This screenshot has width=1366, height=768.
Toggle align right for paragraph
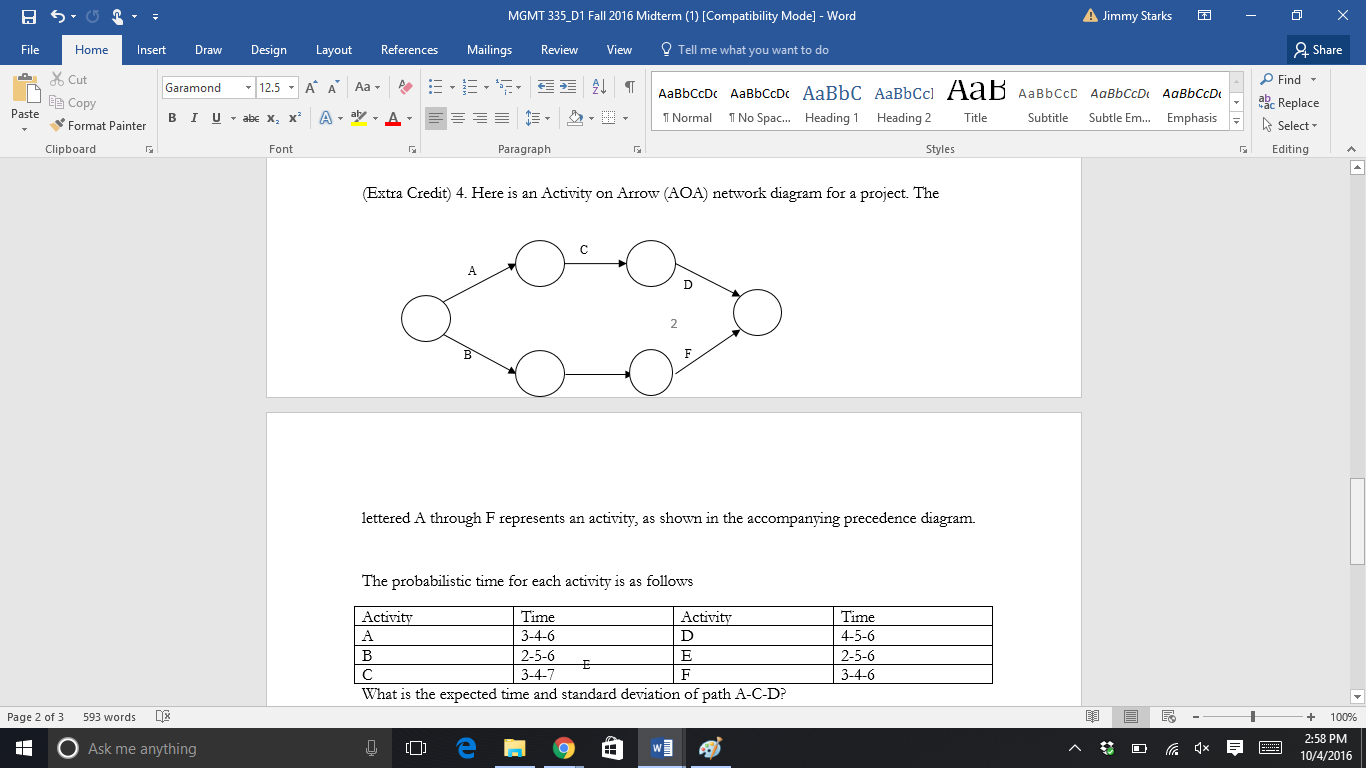coord(480,118)
